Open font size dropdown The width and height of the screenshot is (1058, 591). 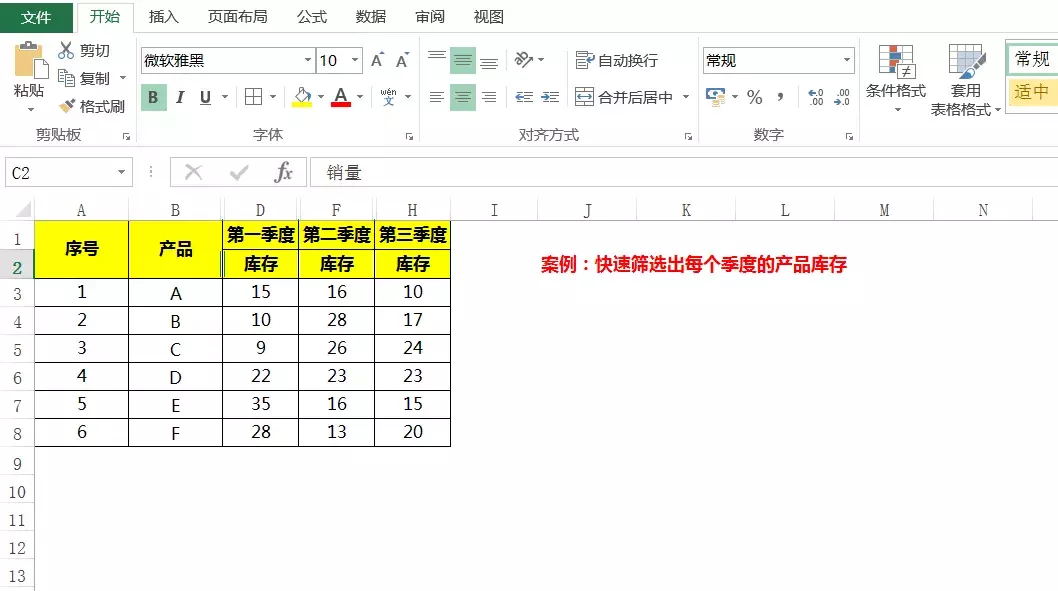pos(355,60)
